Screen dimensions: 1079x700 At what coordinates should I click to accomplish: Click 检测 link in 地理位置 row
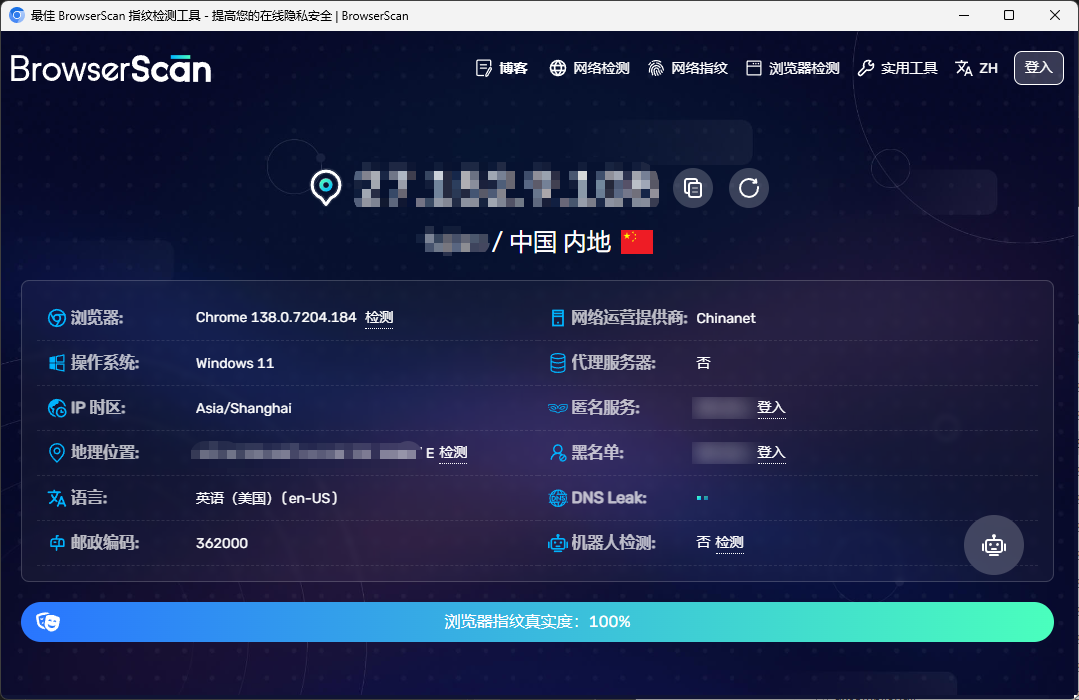point(453,452)
